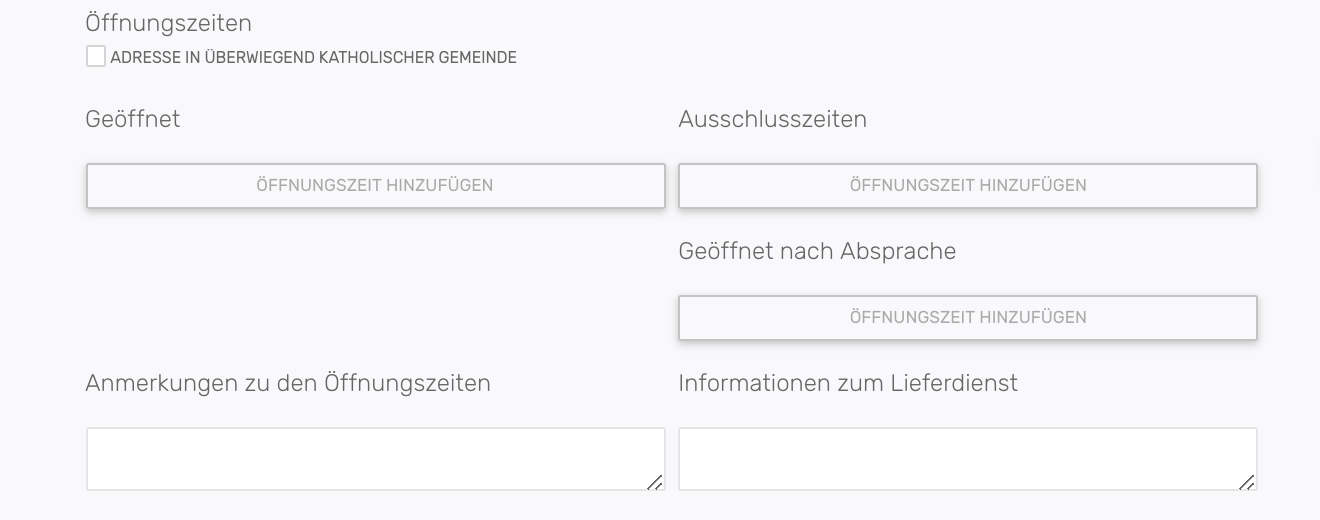
Task: Click the 'Geöffnet nach Absprache' label
Action: [817, 251]
